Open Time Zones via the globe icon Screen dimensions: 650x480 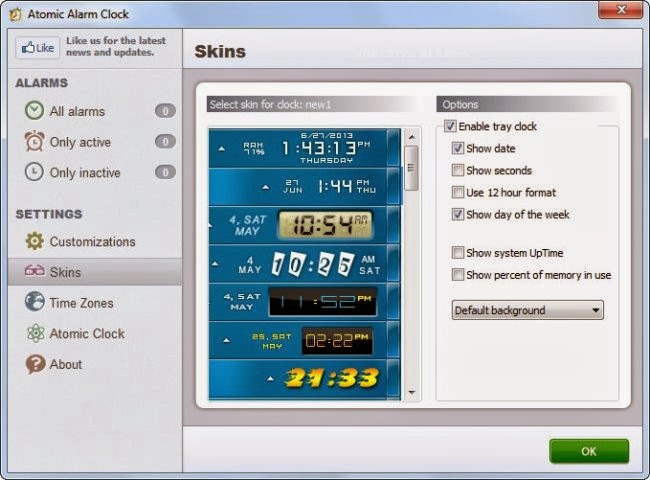[x=34, y=302]
